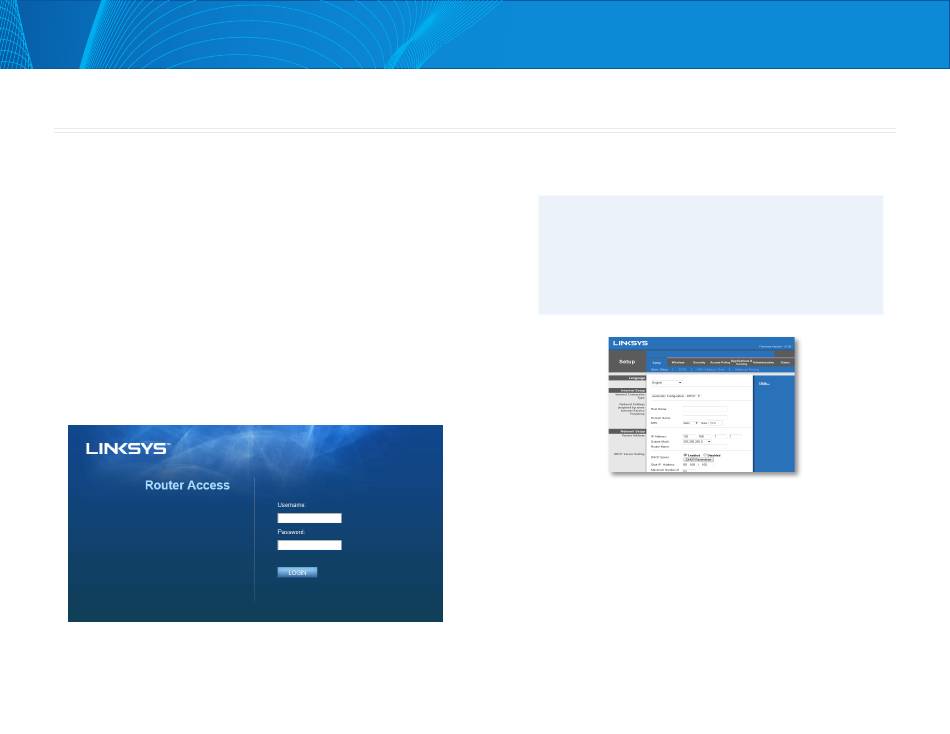Open the Status tab
Viewport: 950px width, 734px height.
click(785, 362)
